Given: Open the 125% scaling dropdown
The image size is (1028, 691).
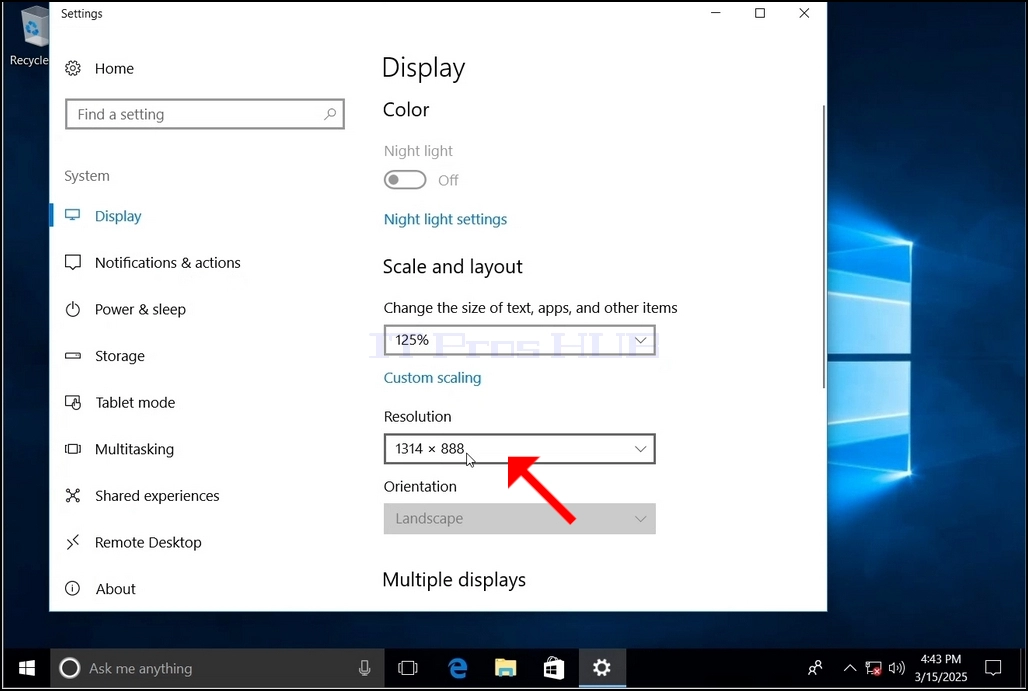Looking at the screenshot, I should (x=519, y=340).
